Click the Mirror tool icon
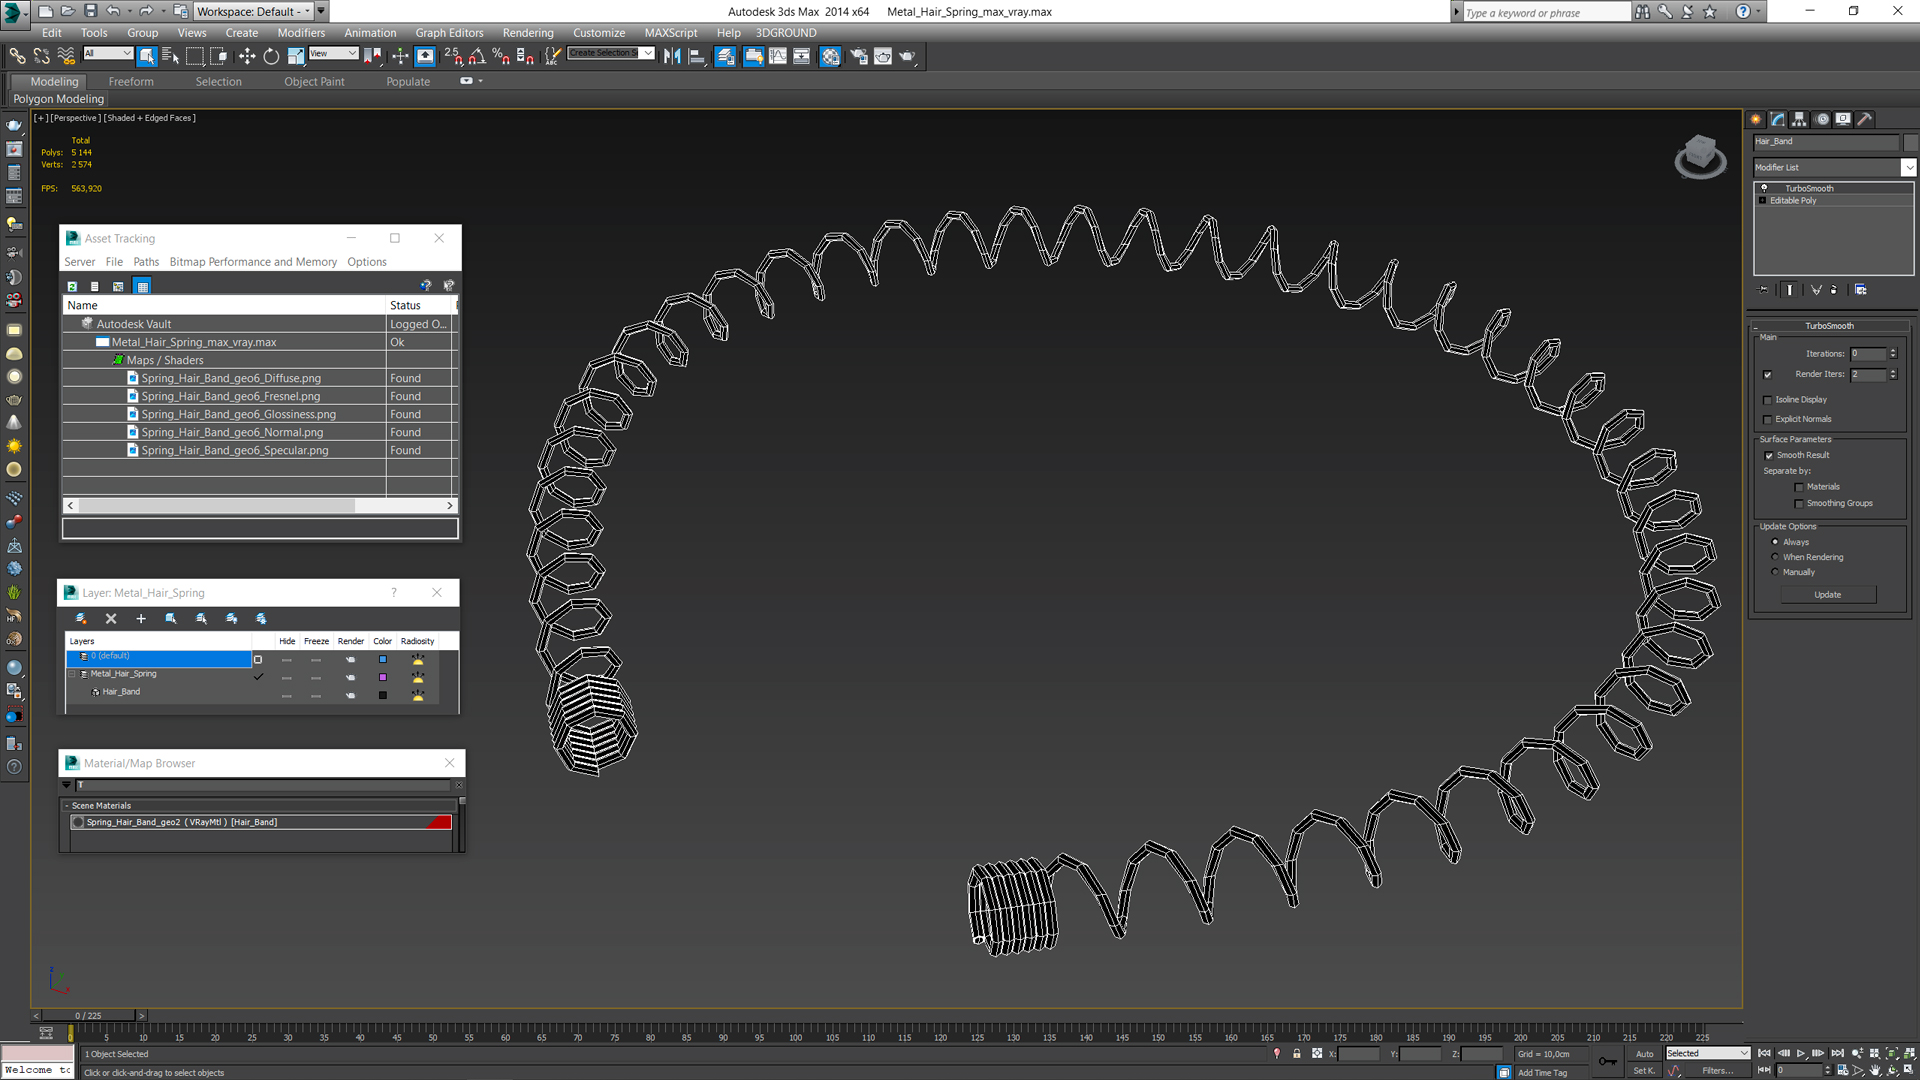Screen dimensions: 1920x1080 (672, 57)
